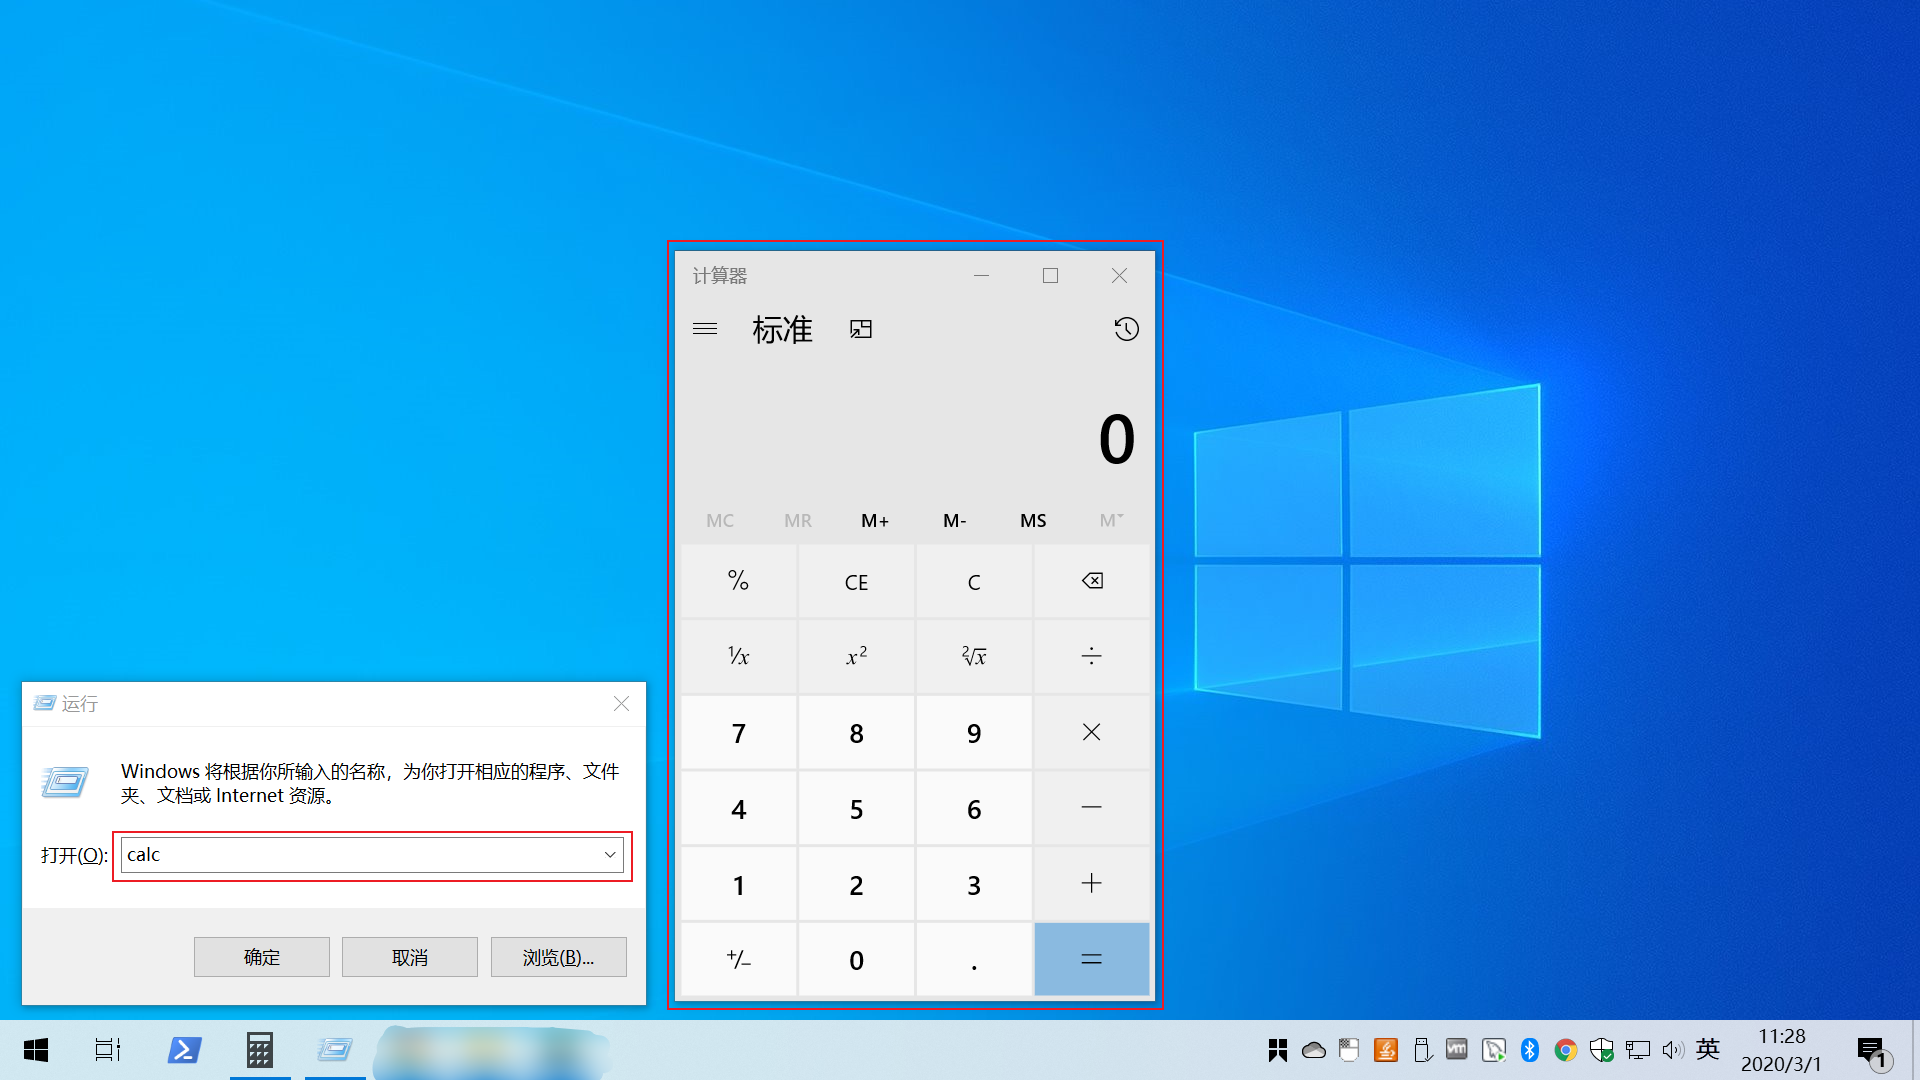The width and height of the screenshot is (1920, 1080).
Task: Click the 确定 button in Run dialog
Action: click(x=262, y=957)
